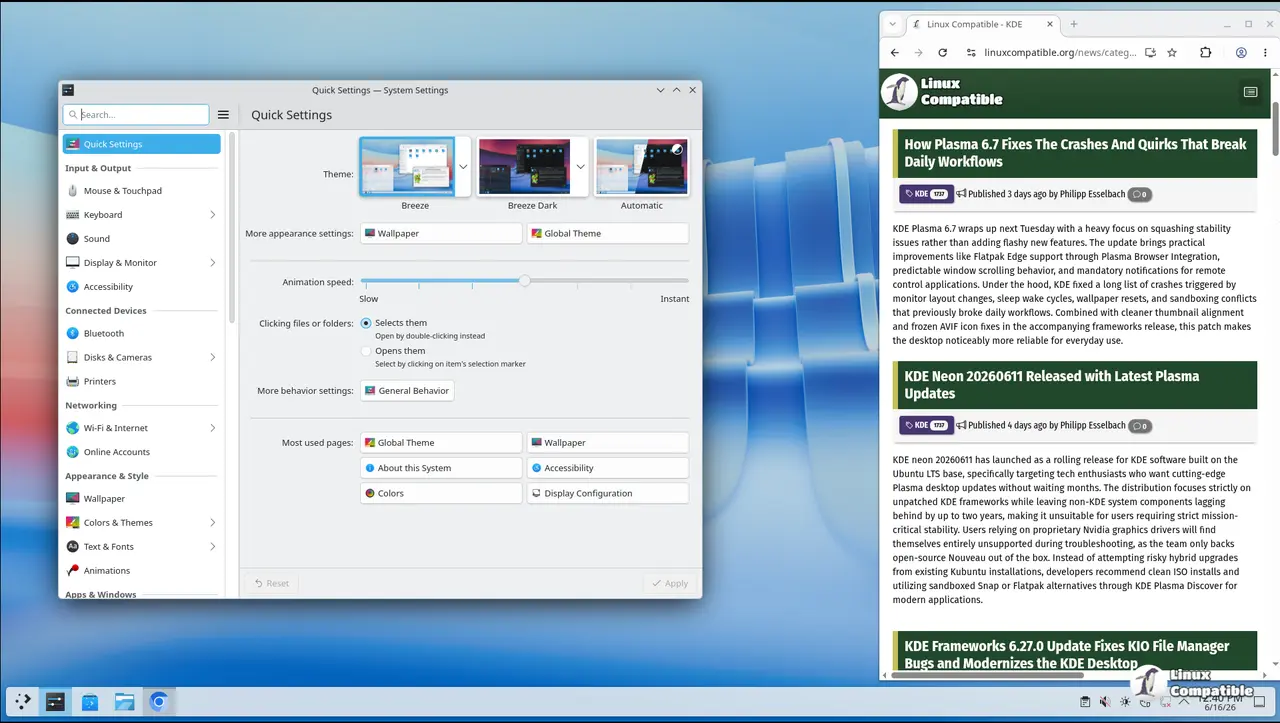Expand the Disks & Cameras category
This screenshot has height=723, width=1280.
click(x=213, y=357)
